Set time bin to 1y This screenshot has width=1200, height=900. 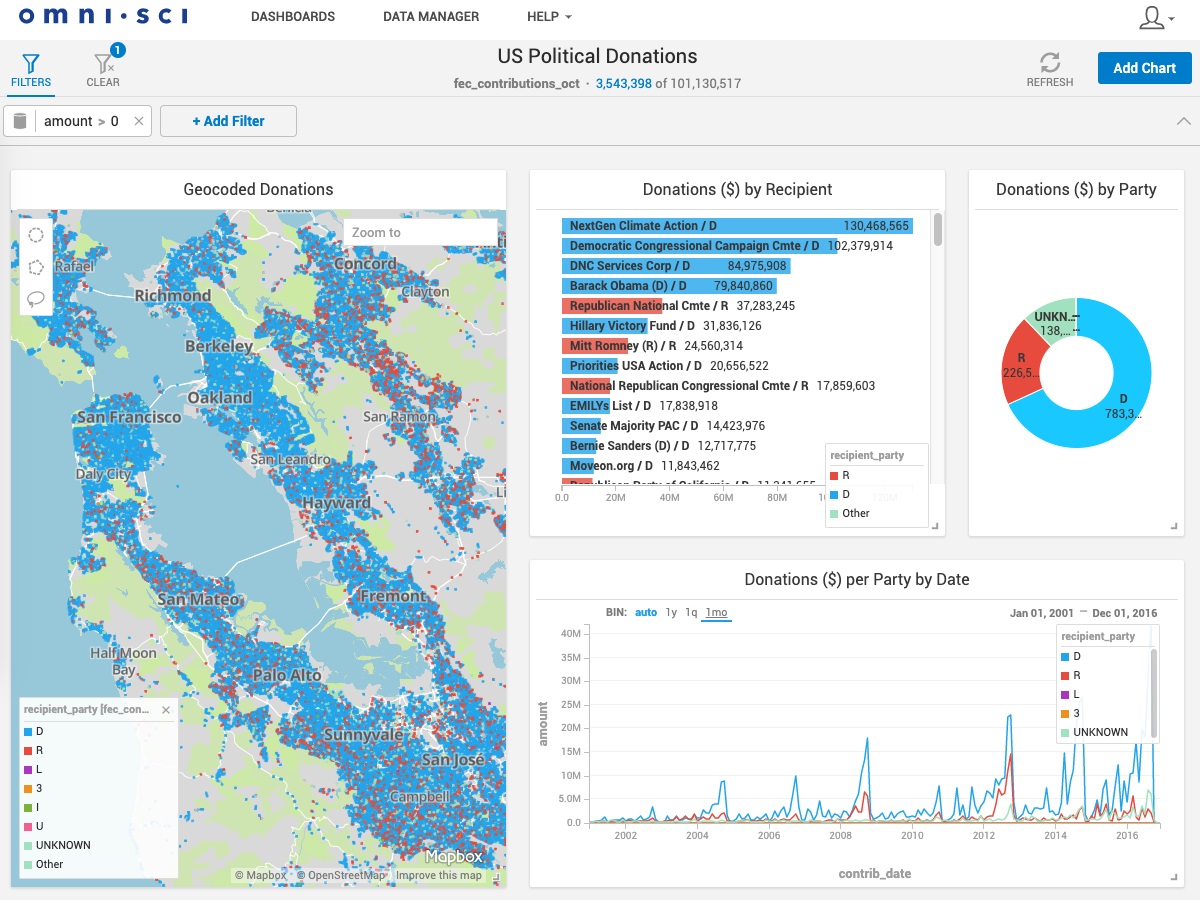click(671, 612)
